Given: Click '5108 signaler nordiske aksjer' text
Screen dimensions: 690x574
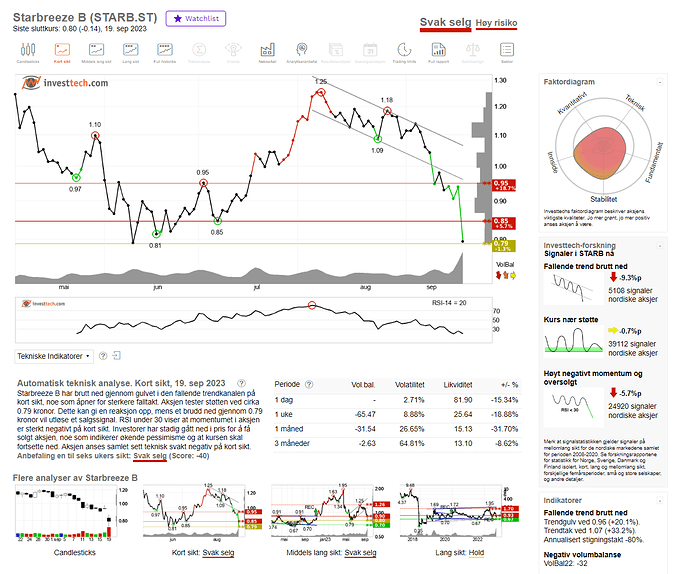Looking at the screenshot, I should click(x=633, y=295).
